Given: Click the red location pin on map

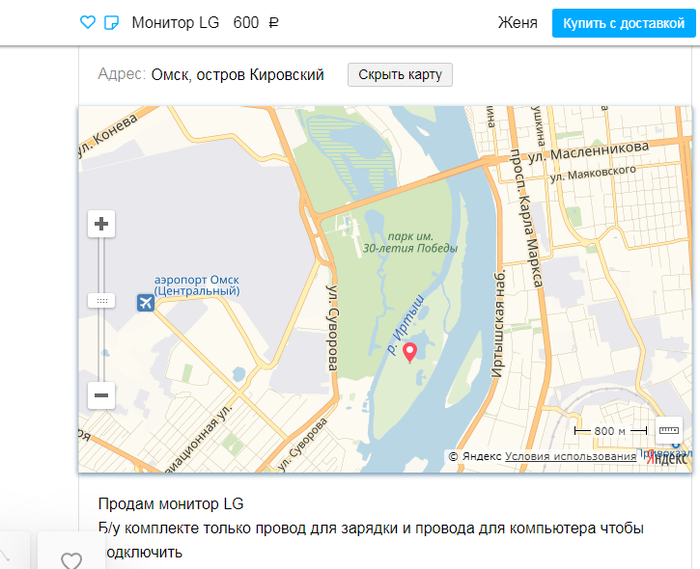Looking at the screenshot, I should coord(410,353).
